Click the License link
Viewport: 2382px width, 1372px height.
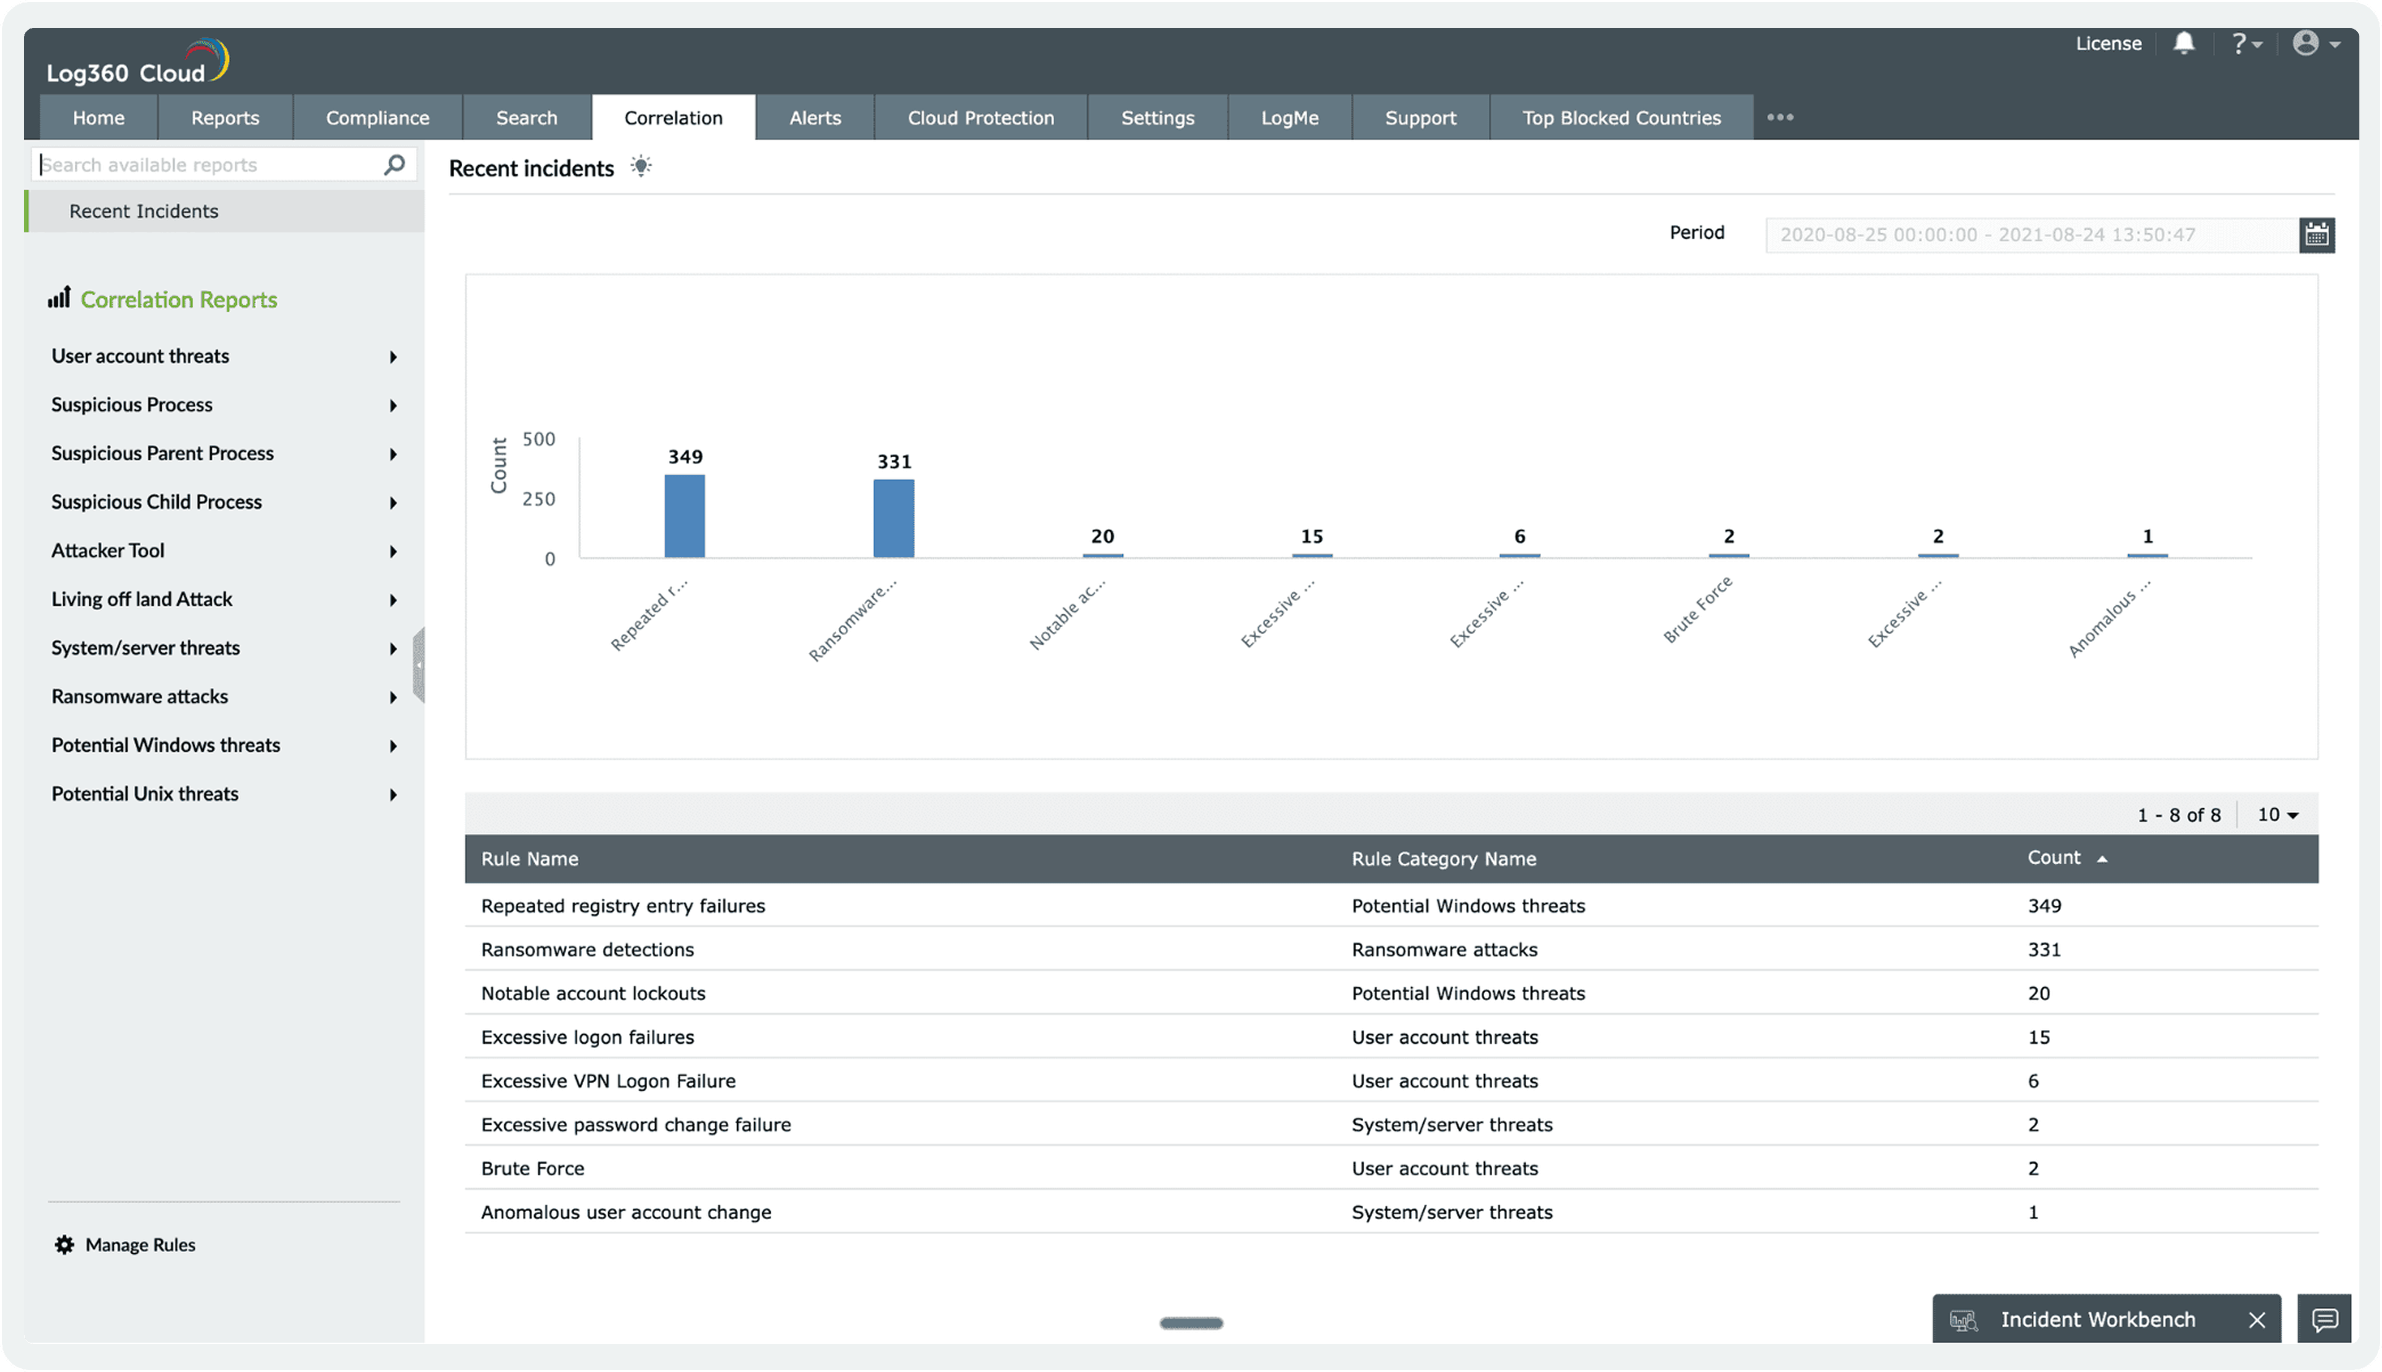coord(2108,43)
